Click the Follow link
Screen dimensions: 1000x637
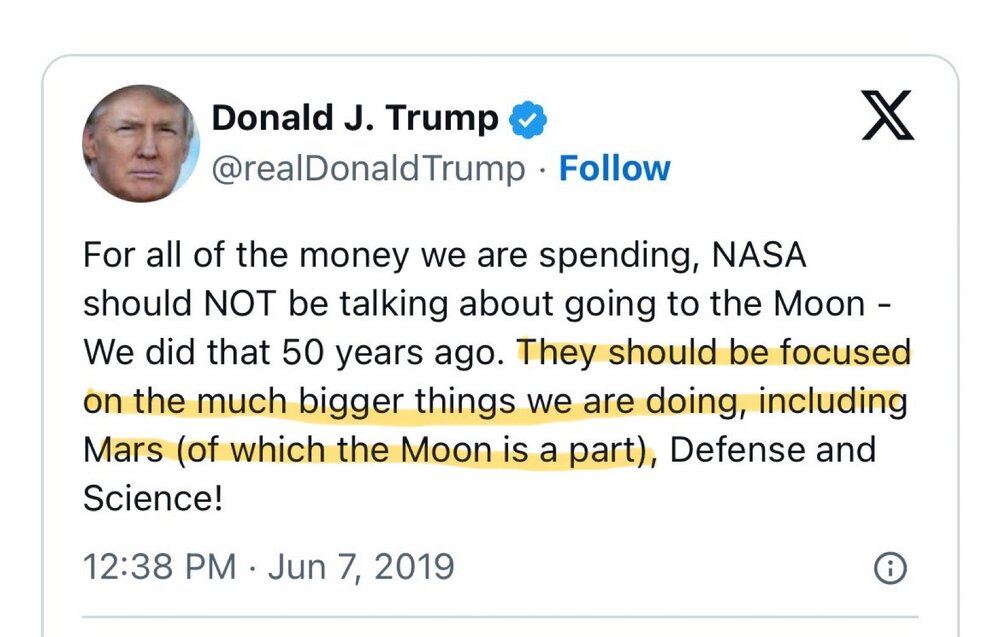(x=614, y=168)
